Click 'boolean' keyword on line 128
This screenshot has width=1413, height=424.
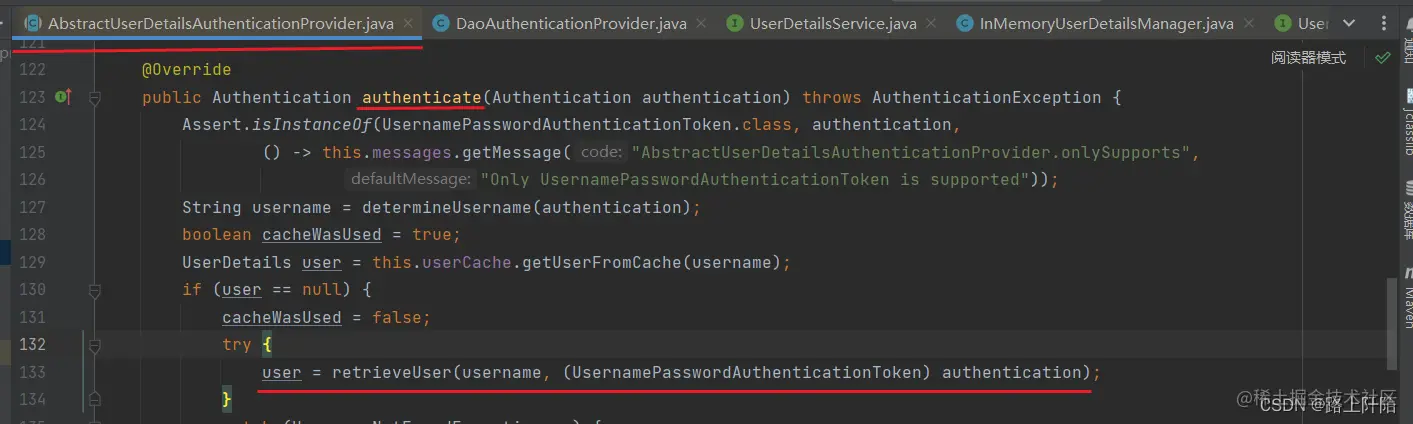tap(217, 235)
